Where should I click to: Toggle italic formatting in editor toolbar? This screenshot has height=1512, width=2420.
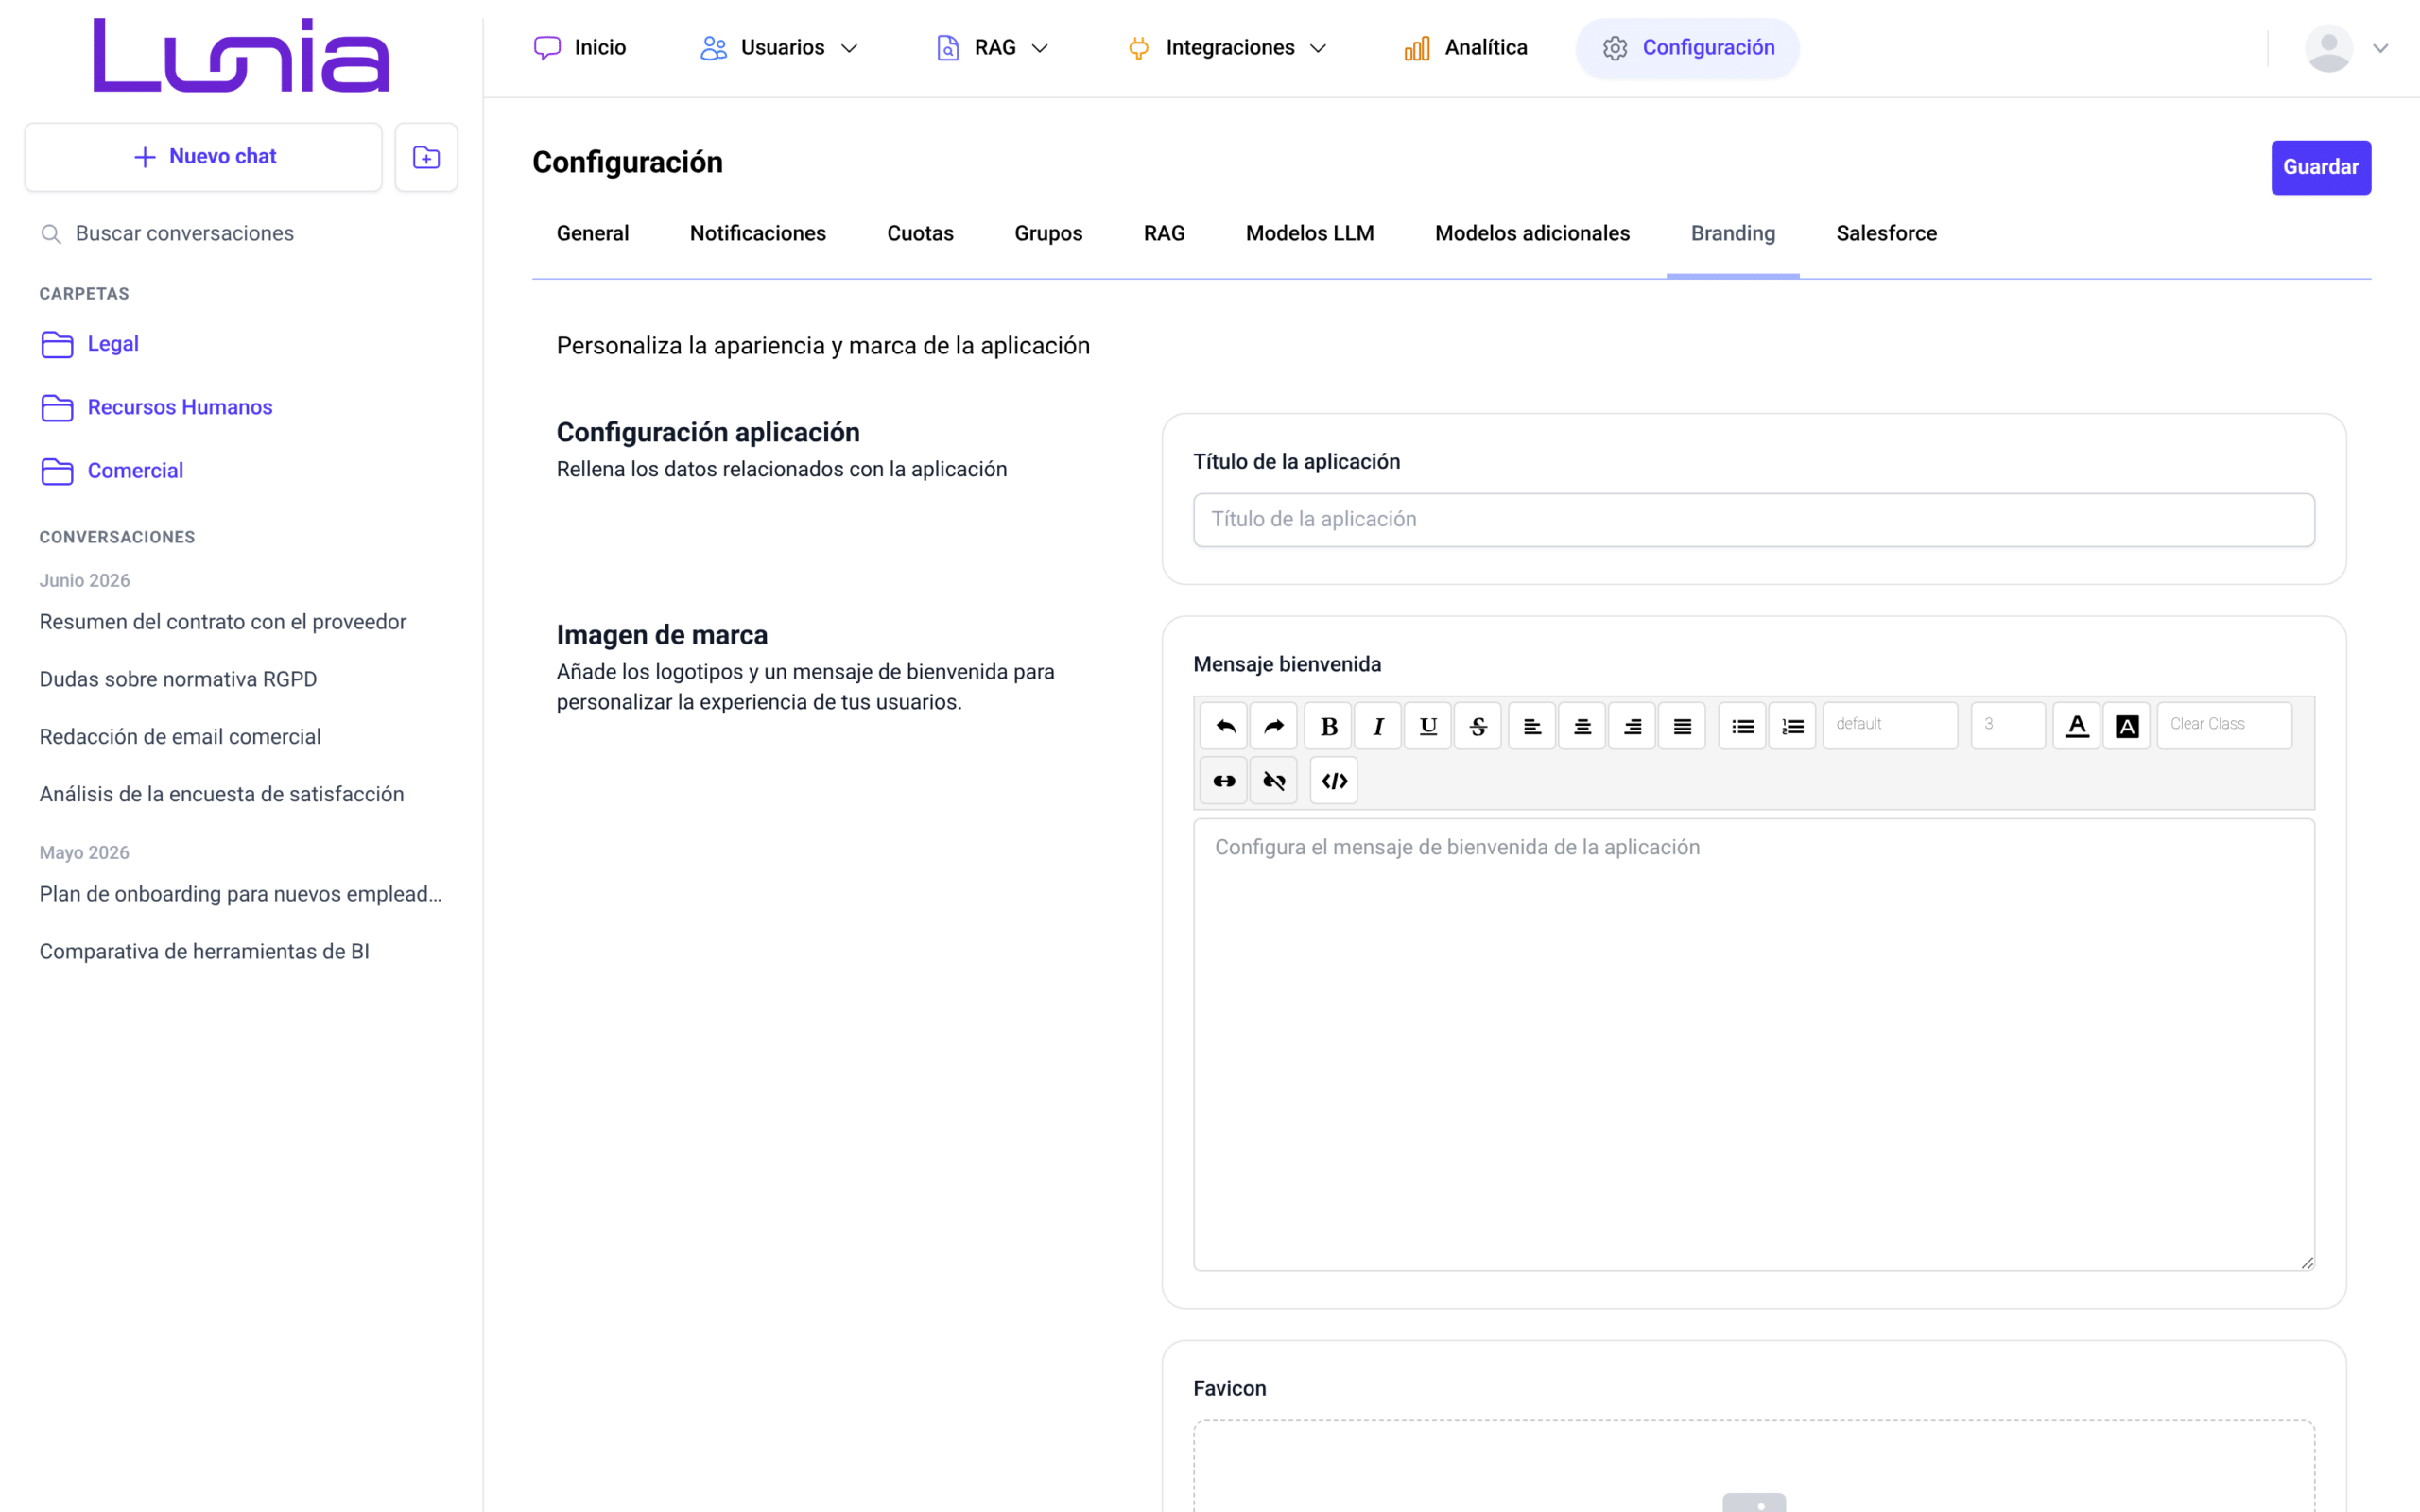(x=1378, y=726)
